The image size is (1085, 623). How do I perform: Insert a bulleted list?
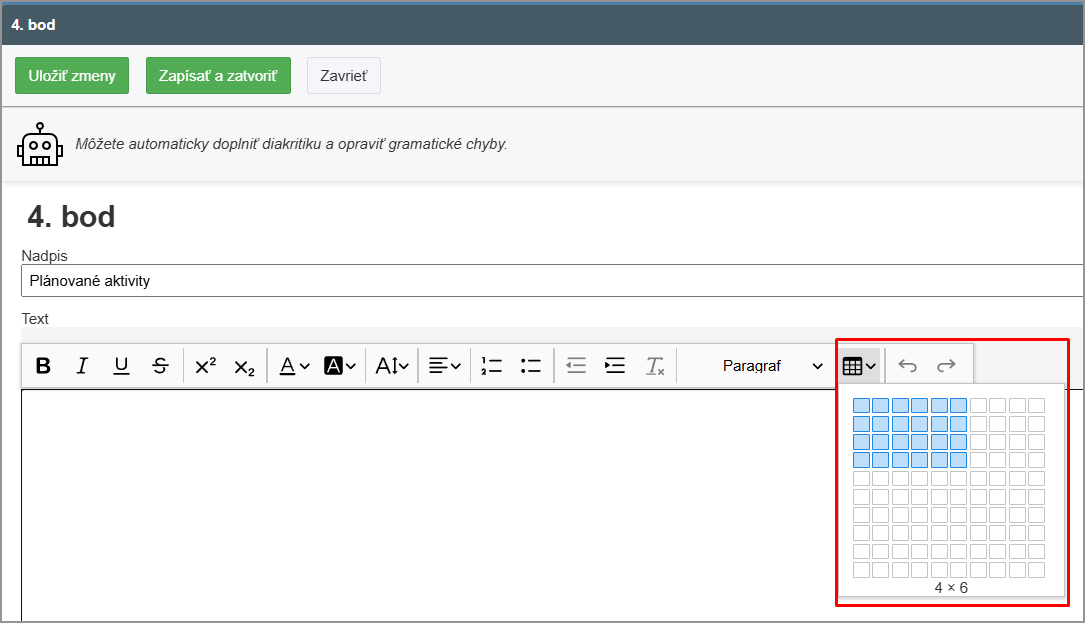coord(530,366)
